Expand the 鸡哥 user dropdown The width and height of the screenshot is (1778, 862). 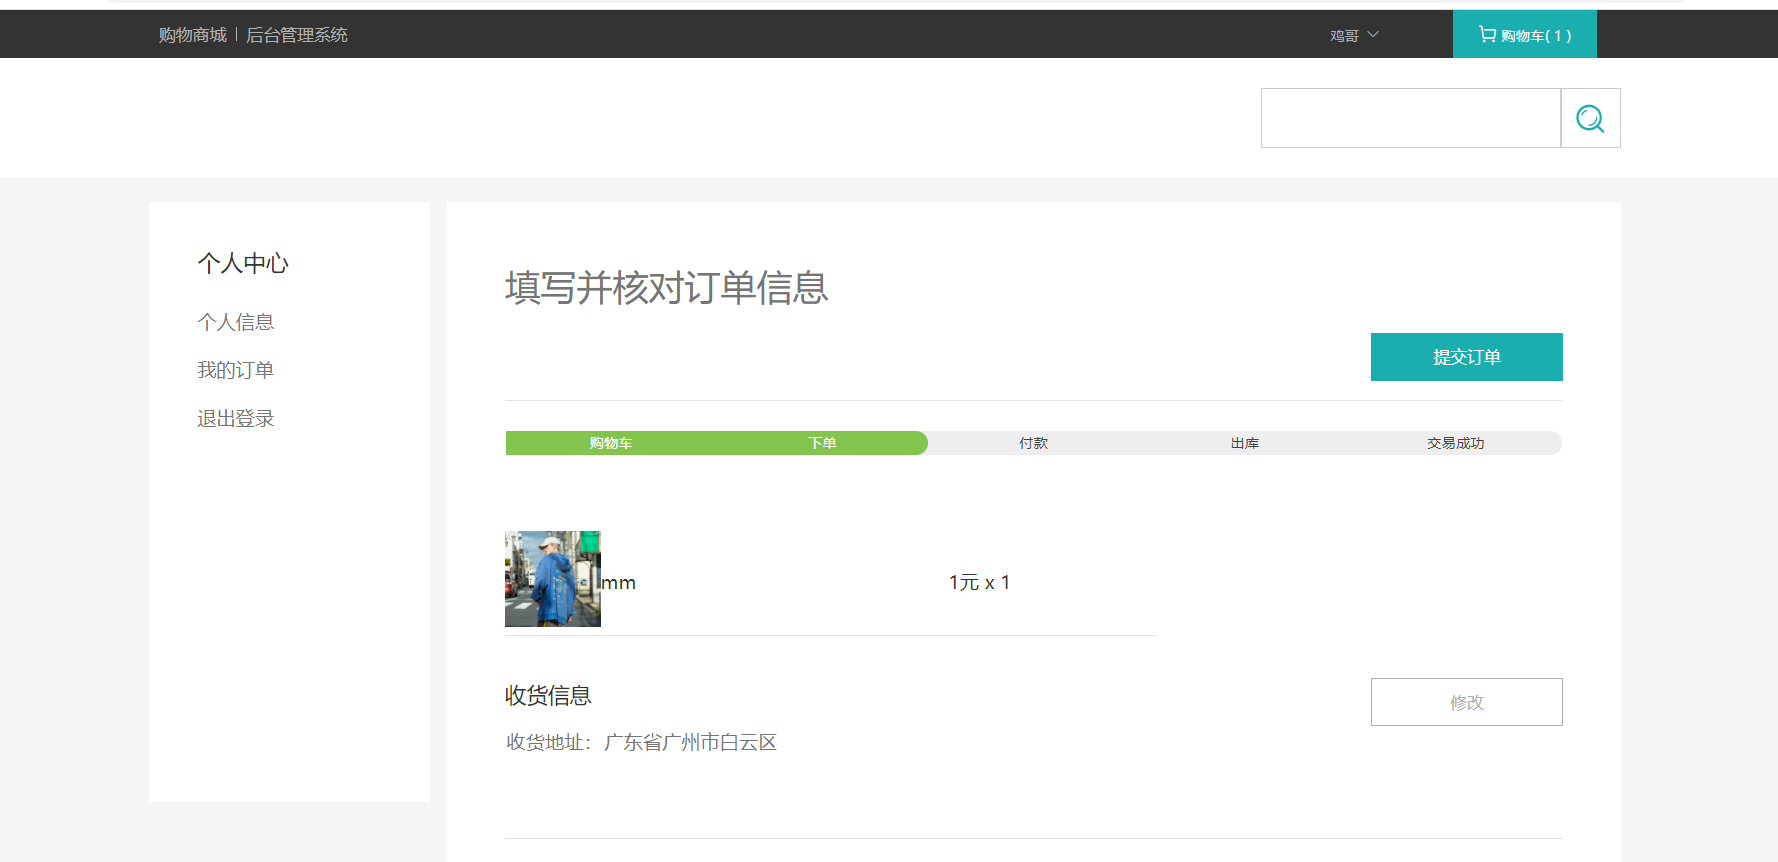[x=1354, y=35]
